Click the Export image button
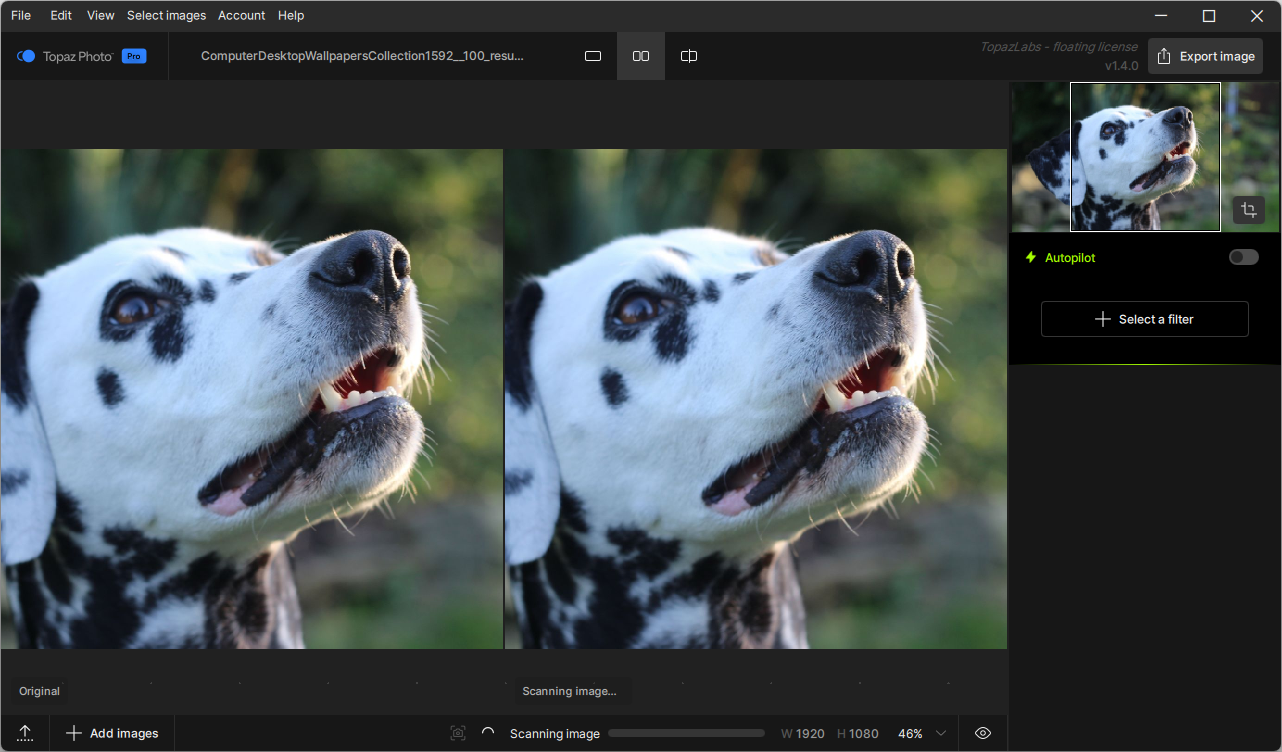 coord(1205,56)
